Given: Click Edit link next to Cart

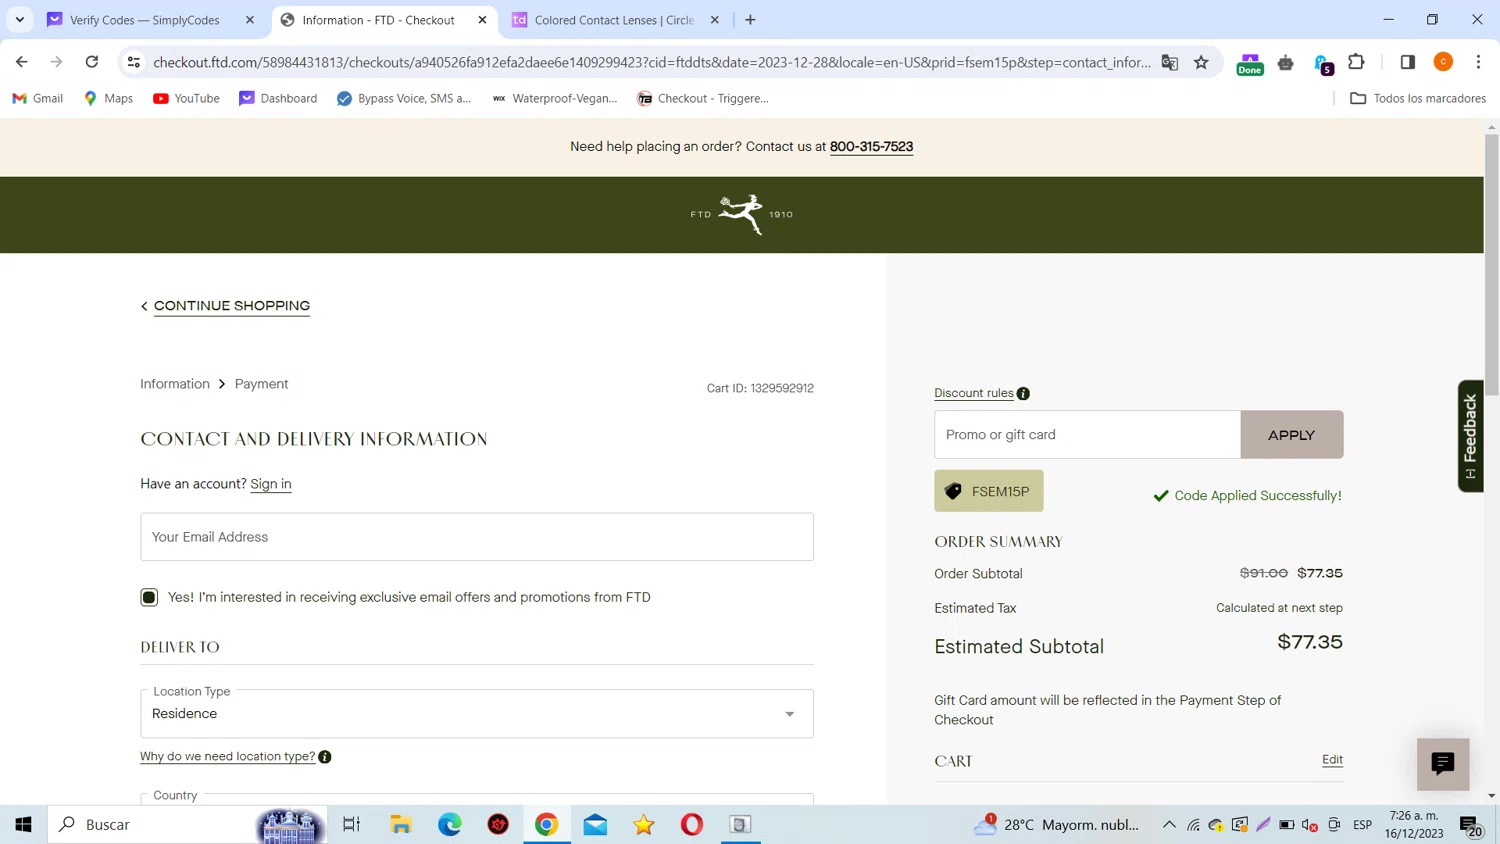Looking at the screenshot, I should 1332,760.
